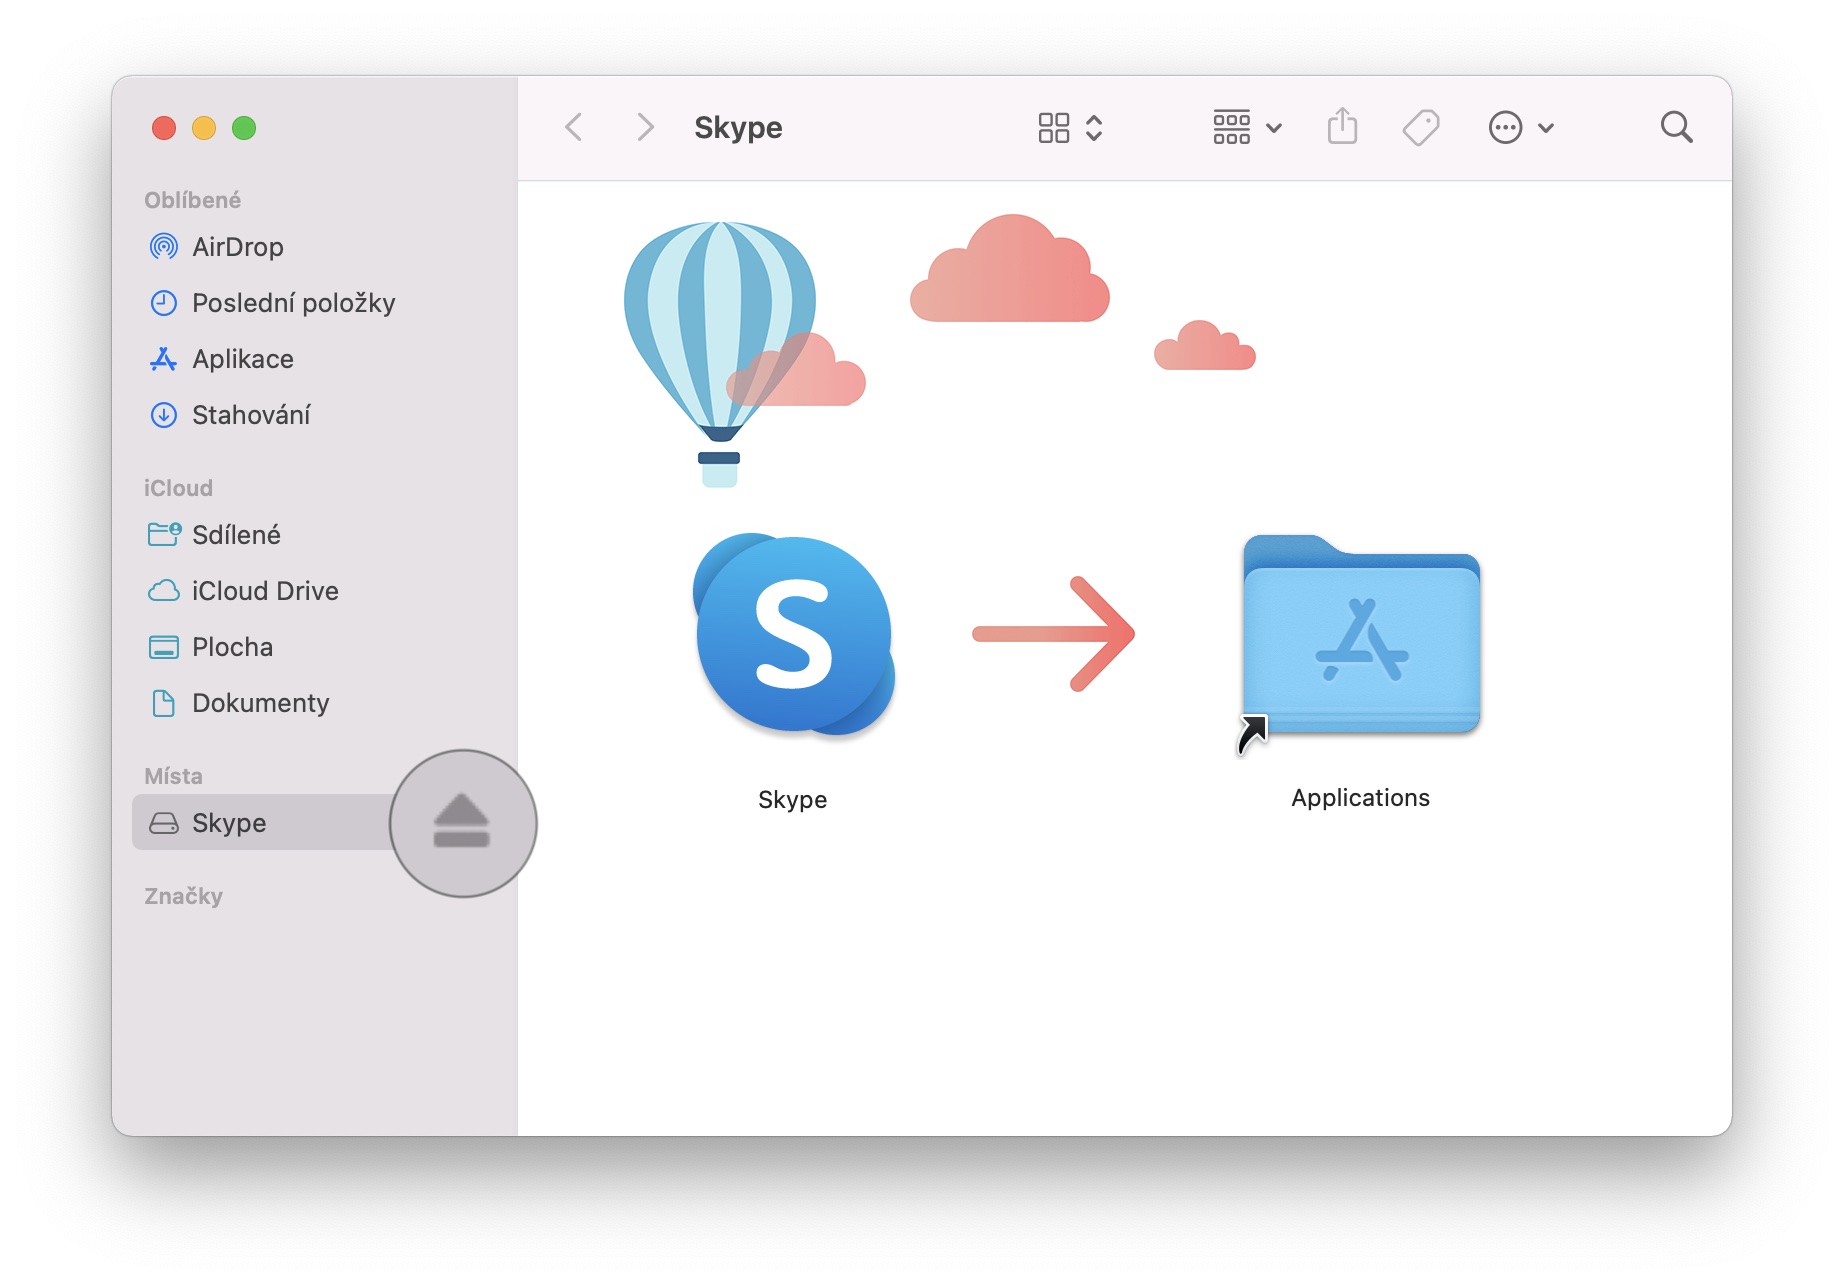The image size is (1844, 1284).
Task: Click the Místa section header
Action: 173,776
